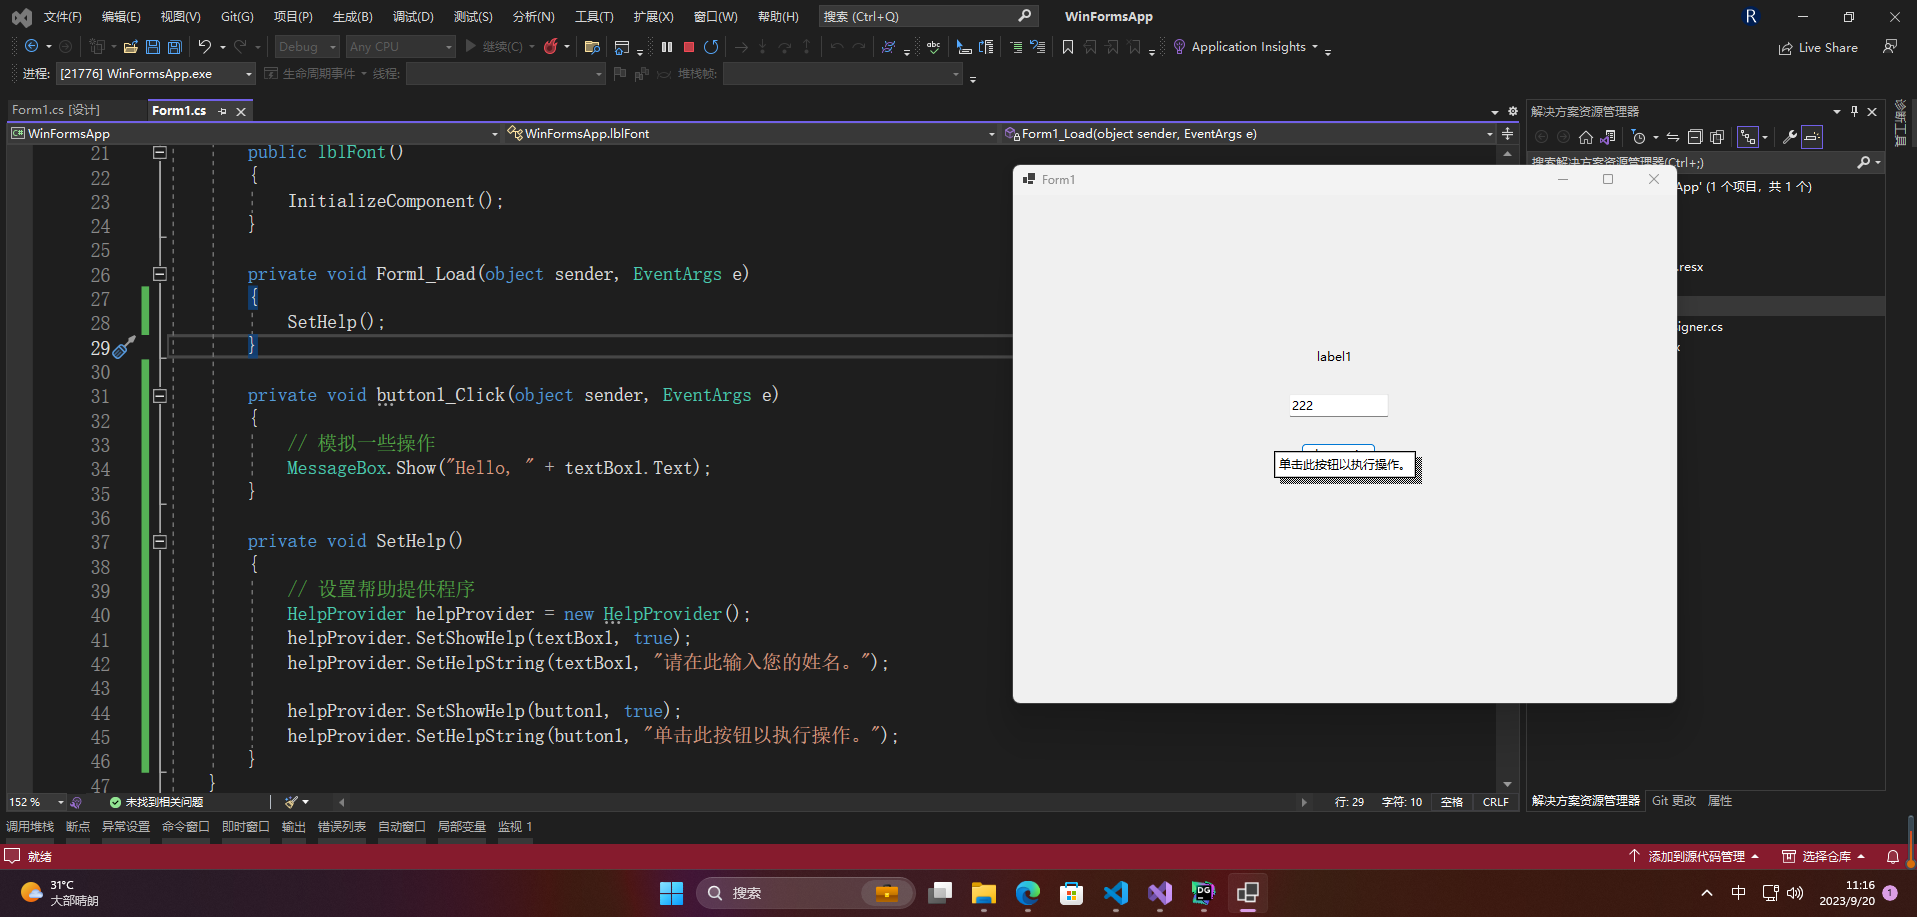Viewport: 1917px width, 917px height.
Task: Open the 输出 output tab
Action: (x=294, y=827)
